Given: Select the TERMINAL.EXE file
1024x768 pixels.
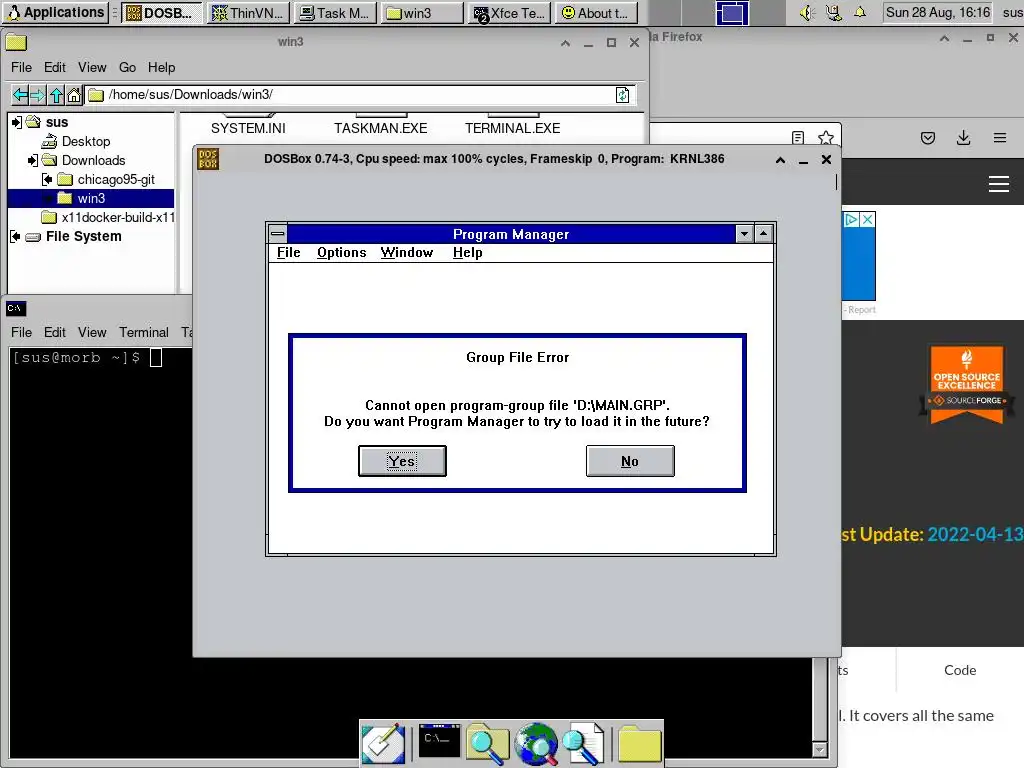Looking at the screenshot, I should click(x=513, y=128).
